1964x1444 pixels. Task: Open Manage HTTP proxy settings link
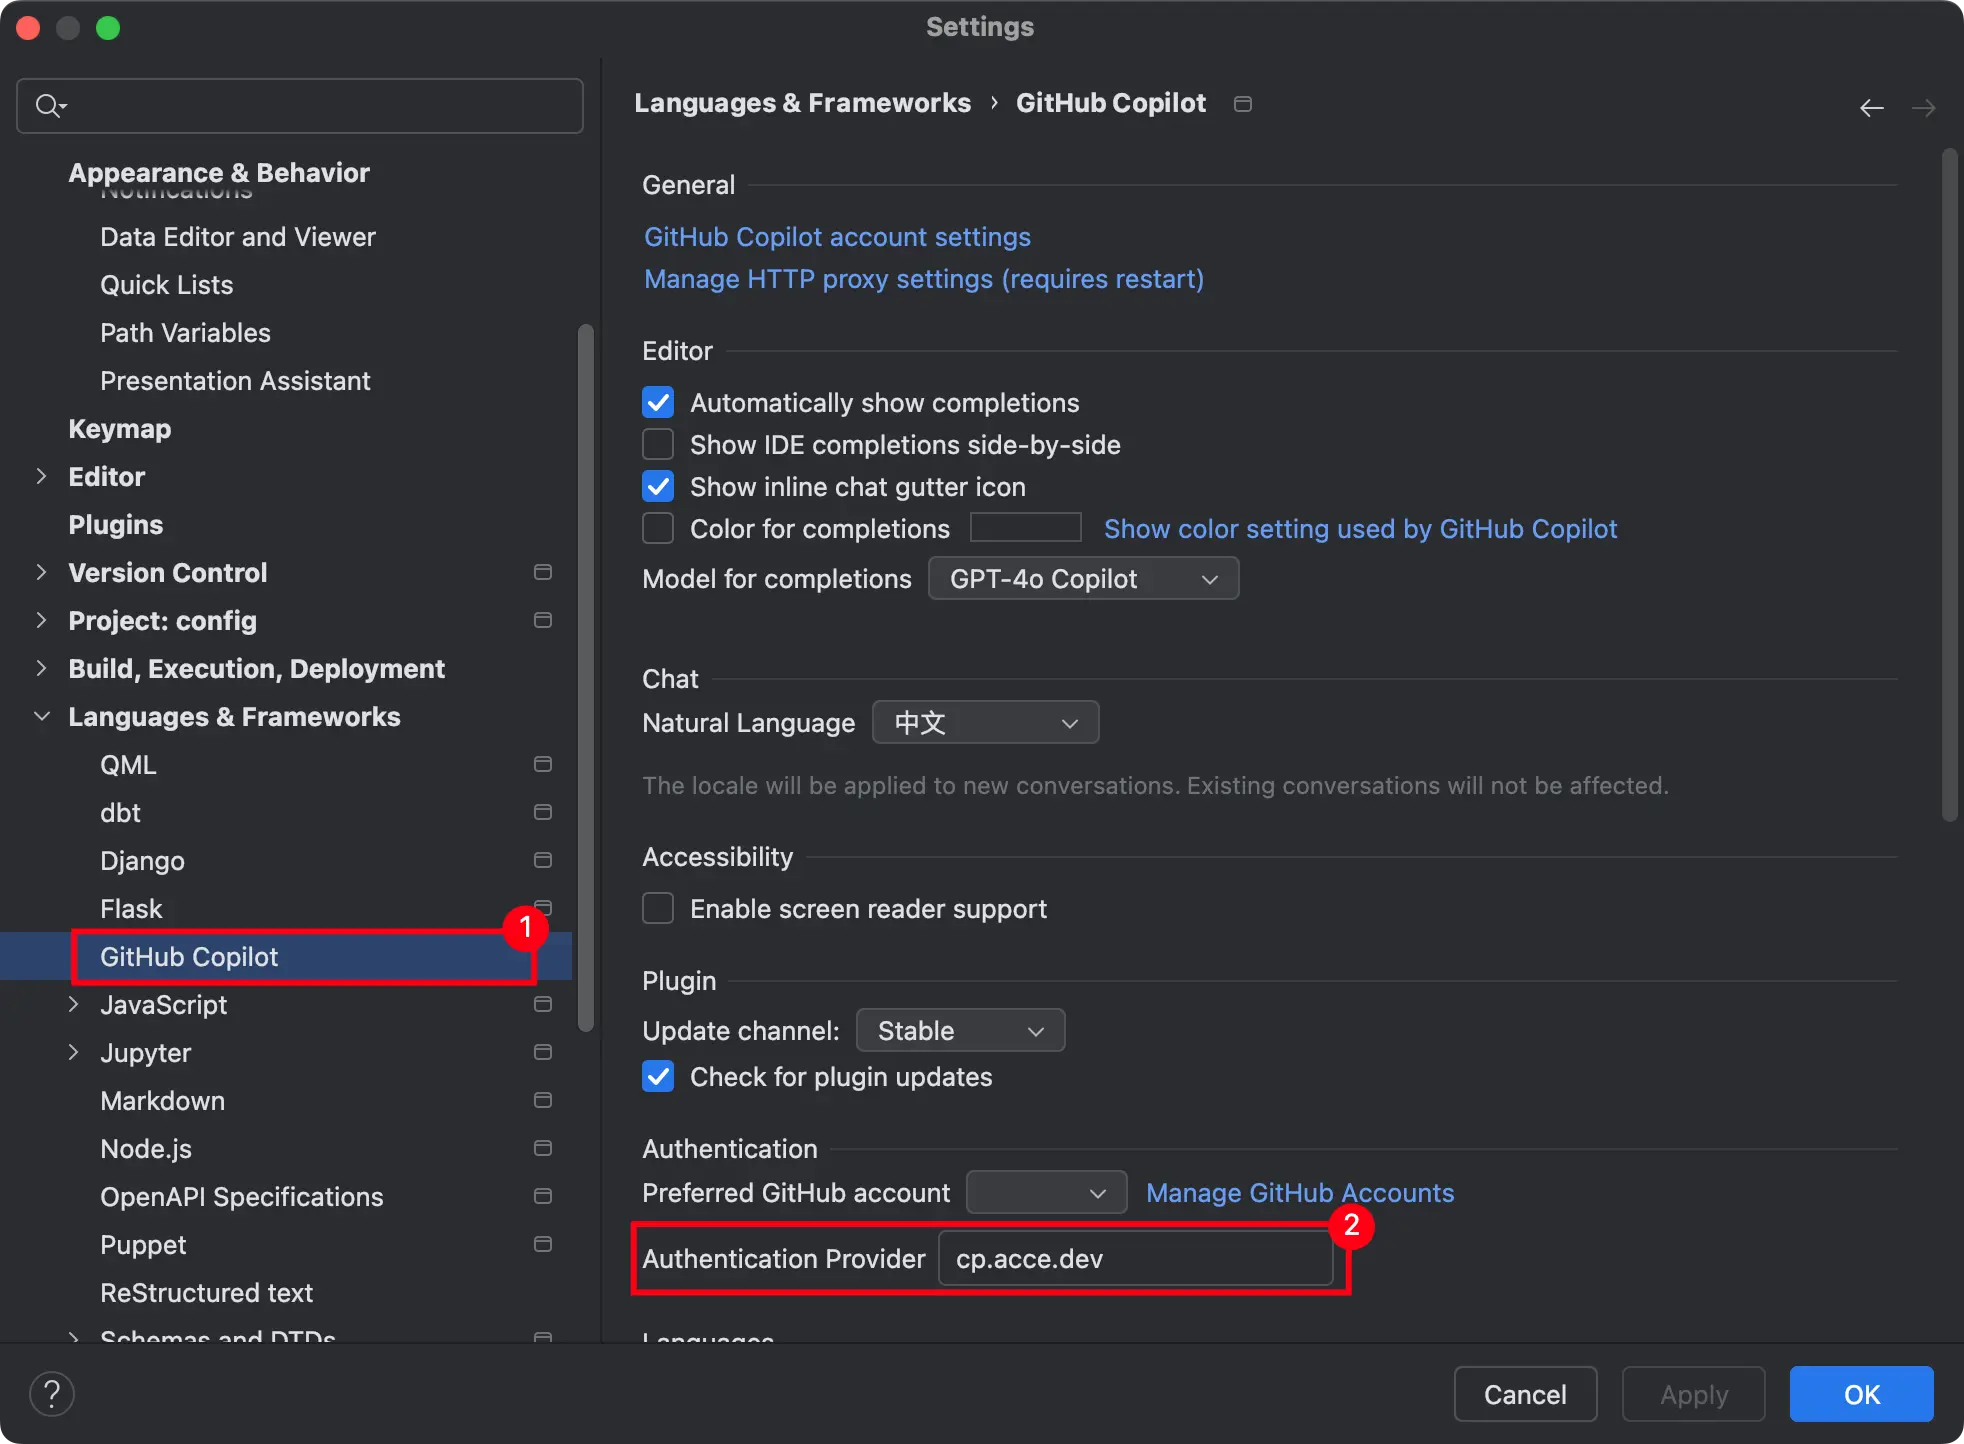(924, 279)
